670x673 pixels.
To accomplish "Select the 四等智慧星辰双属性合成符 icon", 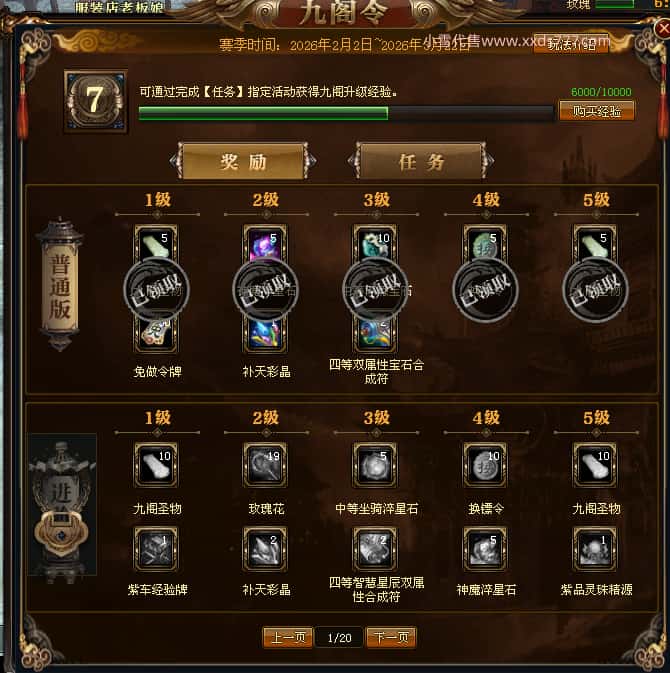I will click(376, 549).
